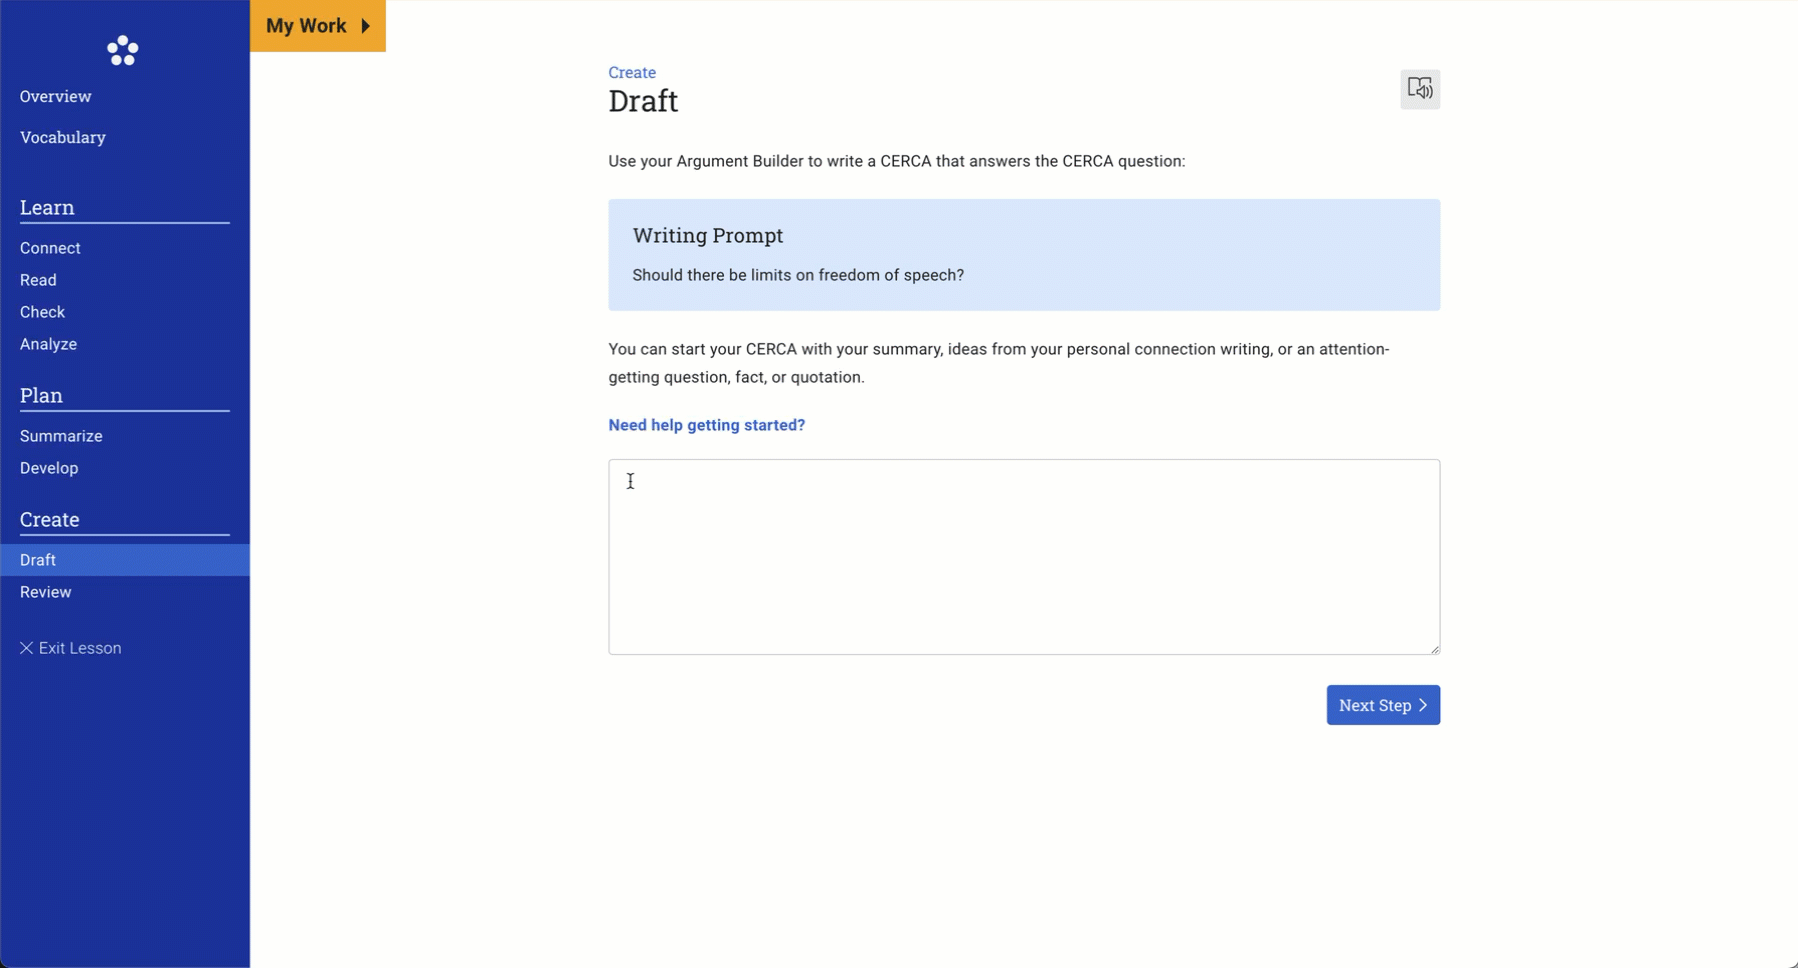This screenshot has width=1798, height=968.
Task: Click the ThinkCERCA logo icon
Action: tap(123, 51)
